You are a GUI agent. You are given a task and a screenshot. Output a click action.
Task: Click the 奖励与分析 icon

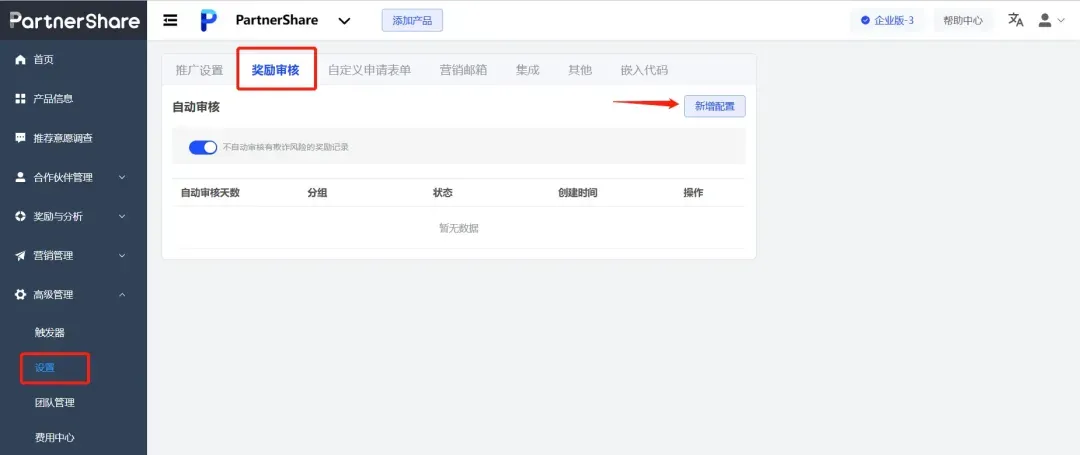point(21,216)
